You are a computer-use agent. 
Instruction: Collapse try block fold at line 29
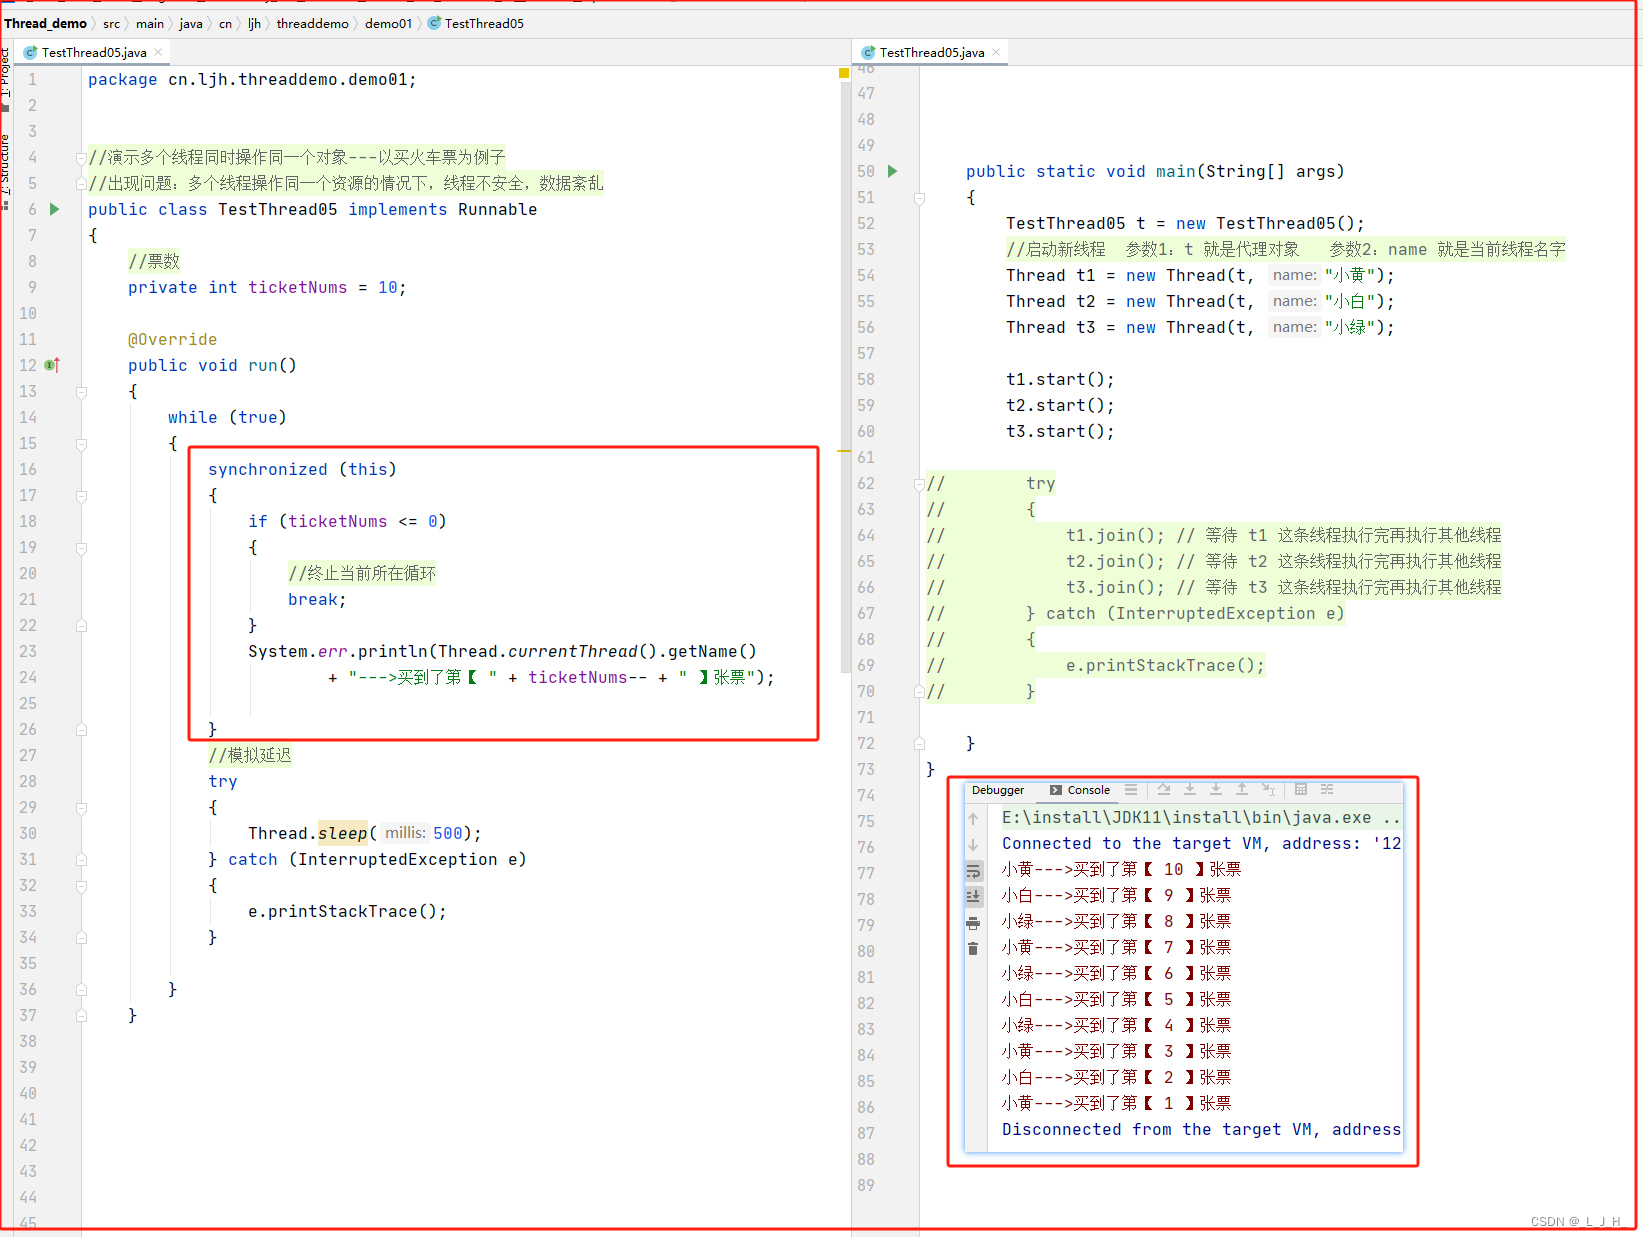pos(81,808)
